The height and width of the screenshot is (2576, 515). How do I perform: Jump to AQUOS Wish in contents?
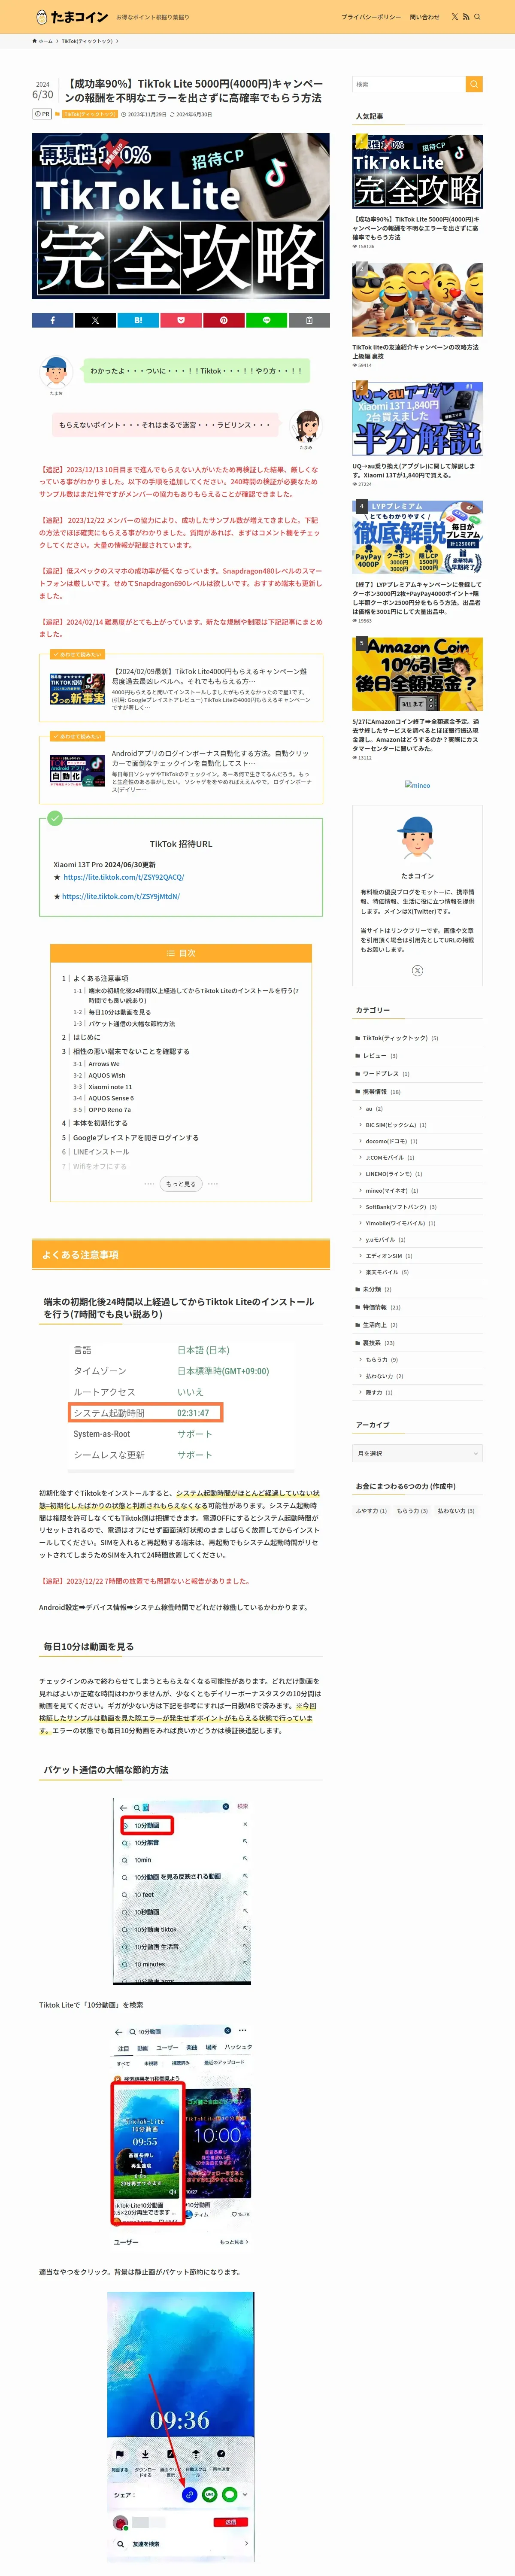click(x=106, y=1075)
